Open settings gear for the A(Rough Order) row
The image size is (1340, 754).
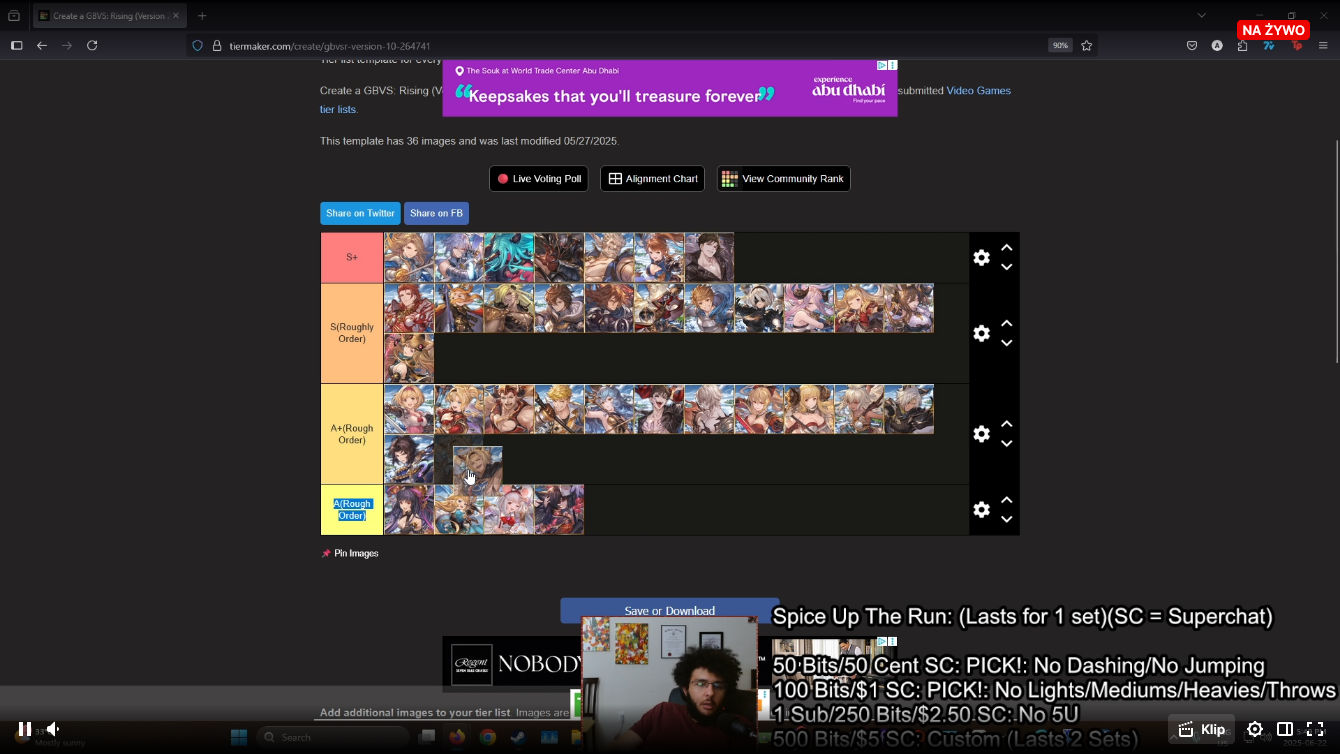pyautogui.click(x=981, y=509)
